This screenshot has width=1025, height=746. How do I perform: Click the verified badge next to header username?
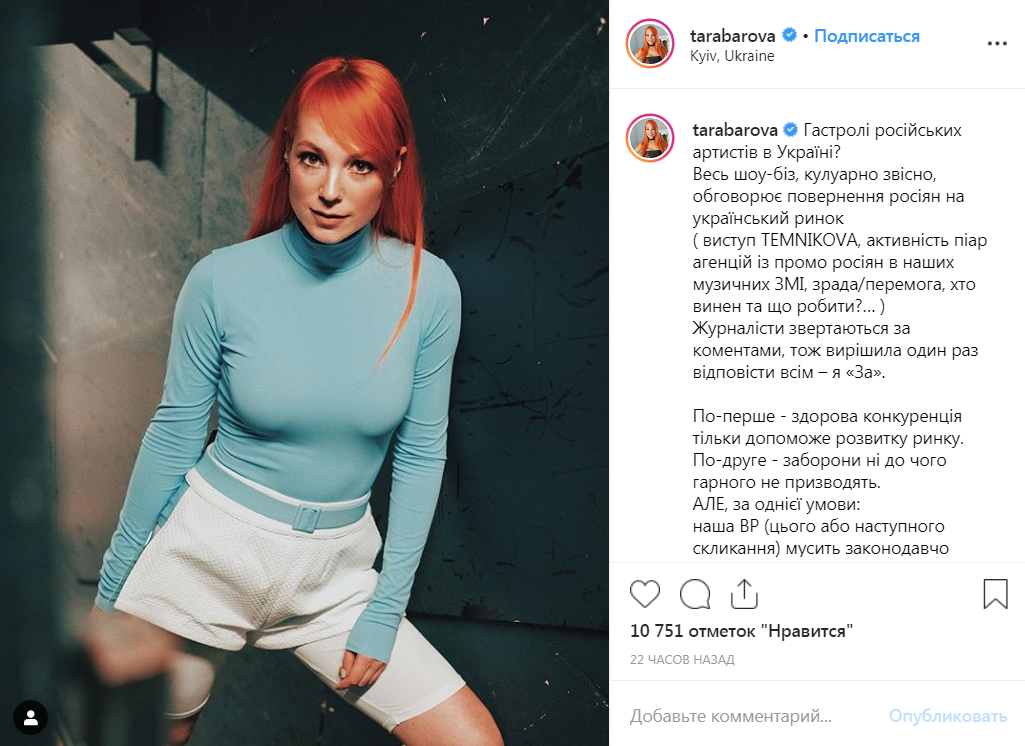[790, 35]
